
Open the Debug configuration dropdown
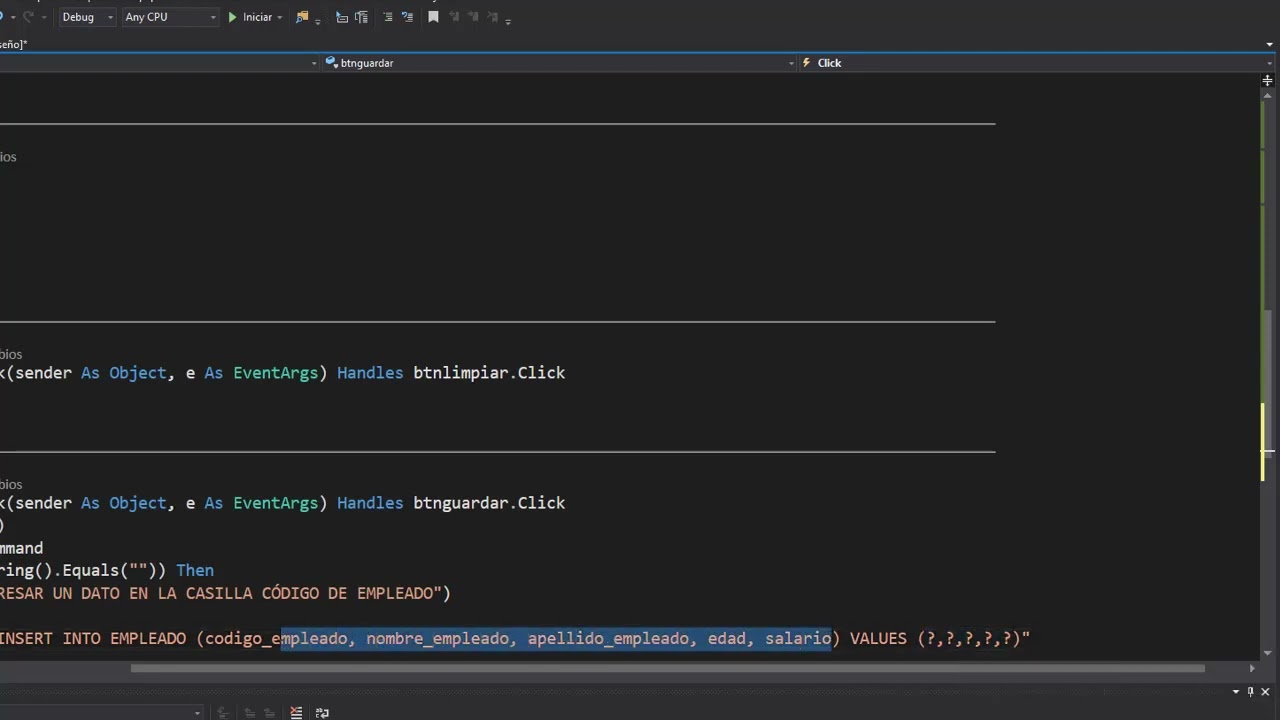click(x=87, y=17)
